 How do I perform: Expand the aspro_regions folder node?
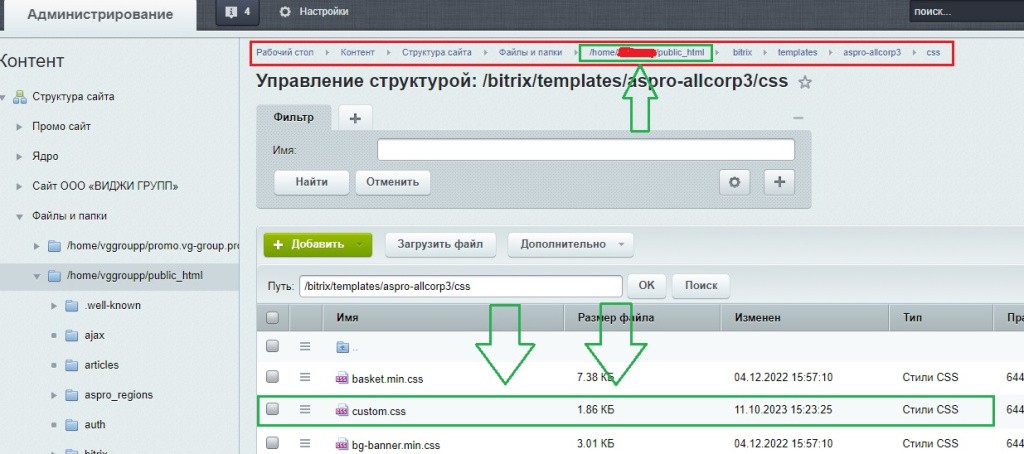[x=54, y=395]
